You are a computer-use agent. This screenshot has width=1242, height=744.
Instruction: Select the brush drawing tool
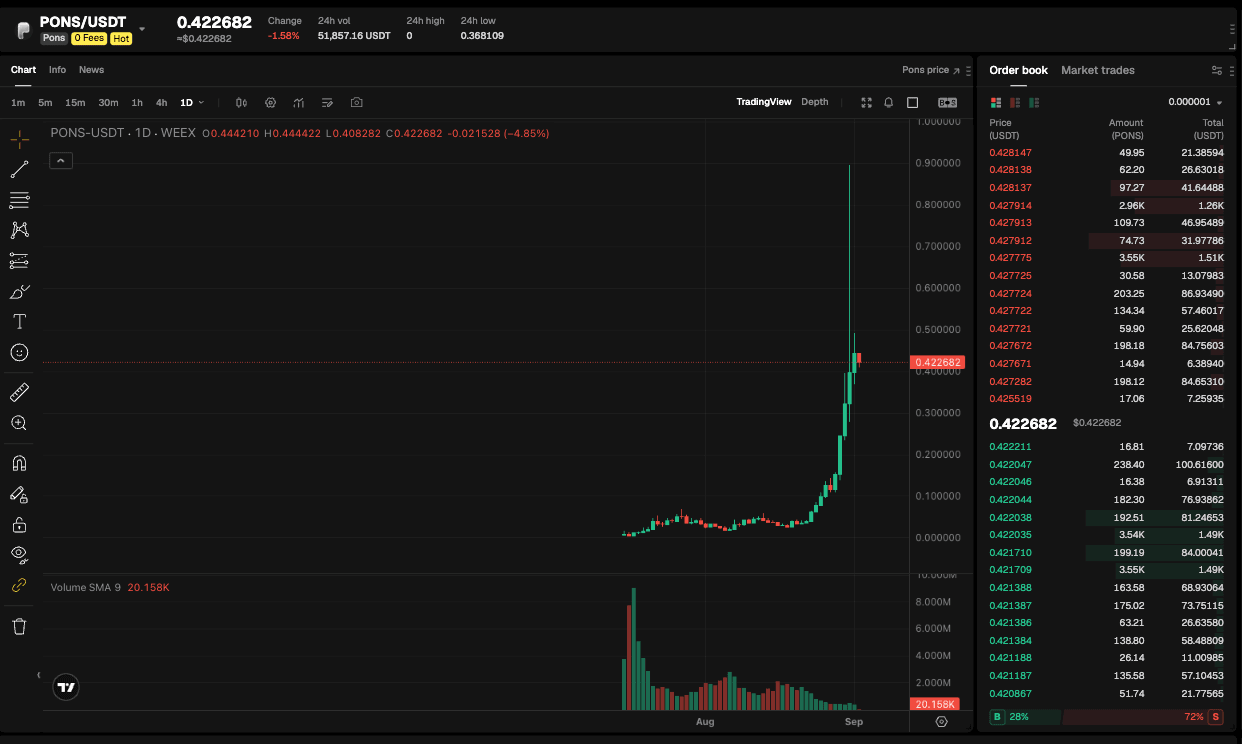coord(19,291)
